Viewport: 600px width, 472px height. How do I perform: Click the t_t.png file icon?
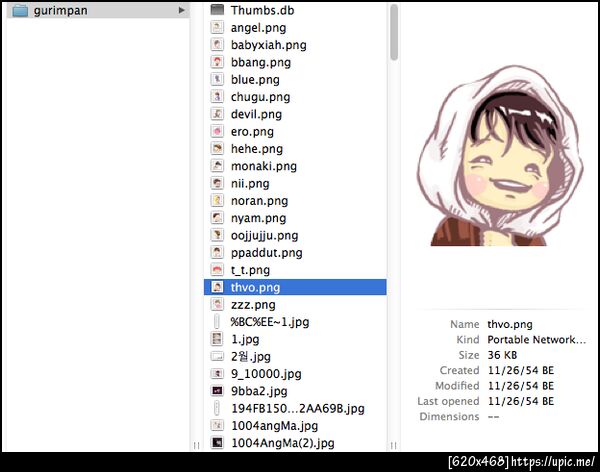(x=217, y=270)
